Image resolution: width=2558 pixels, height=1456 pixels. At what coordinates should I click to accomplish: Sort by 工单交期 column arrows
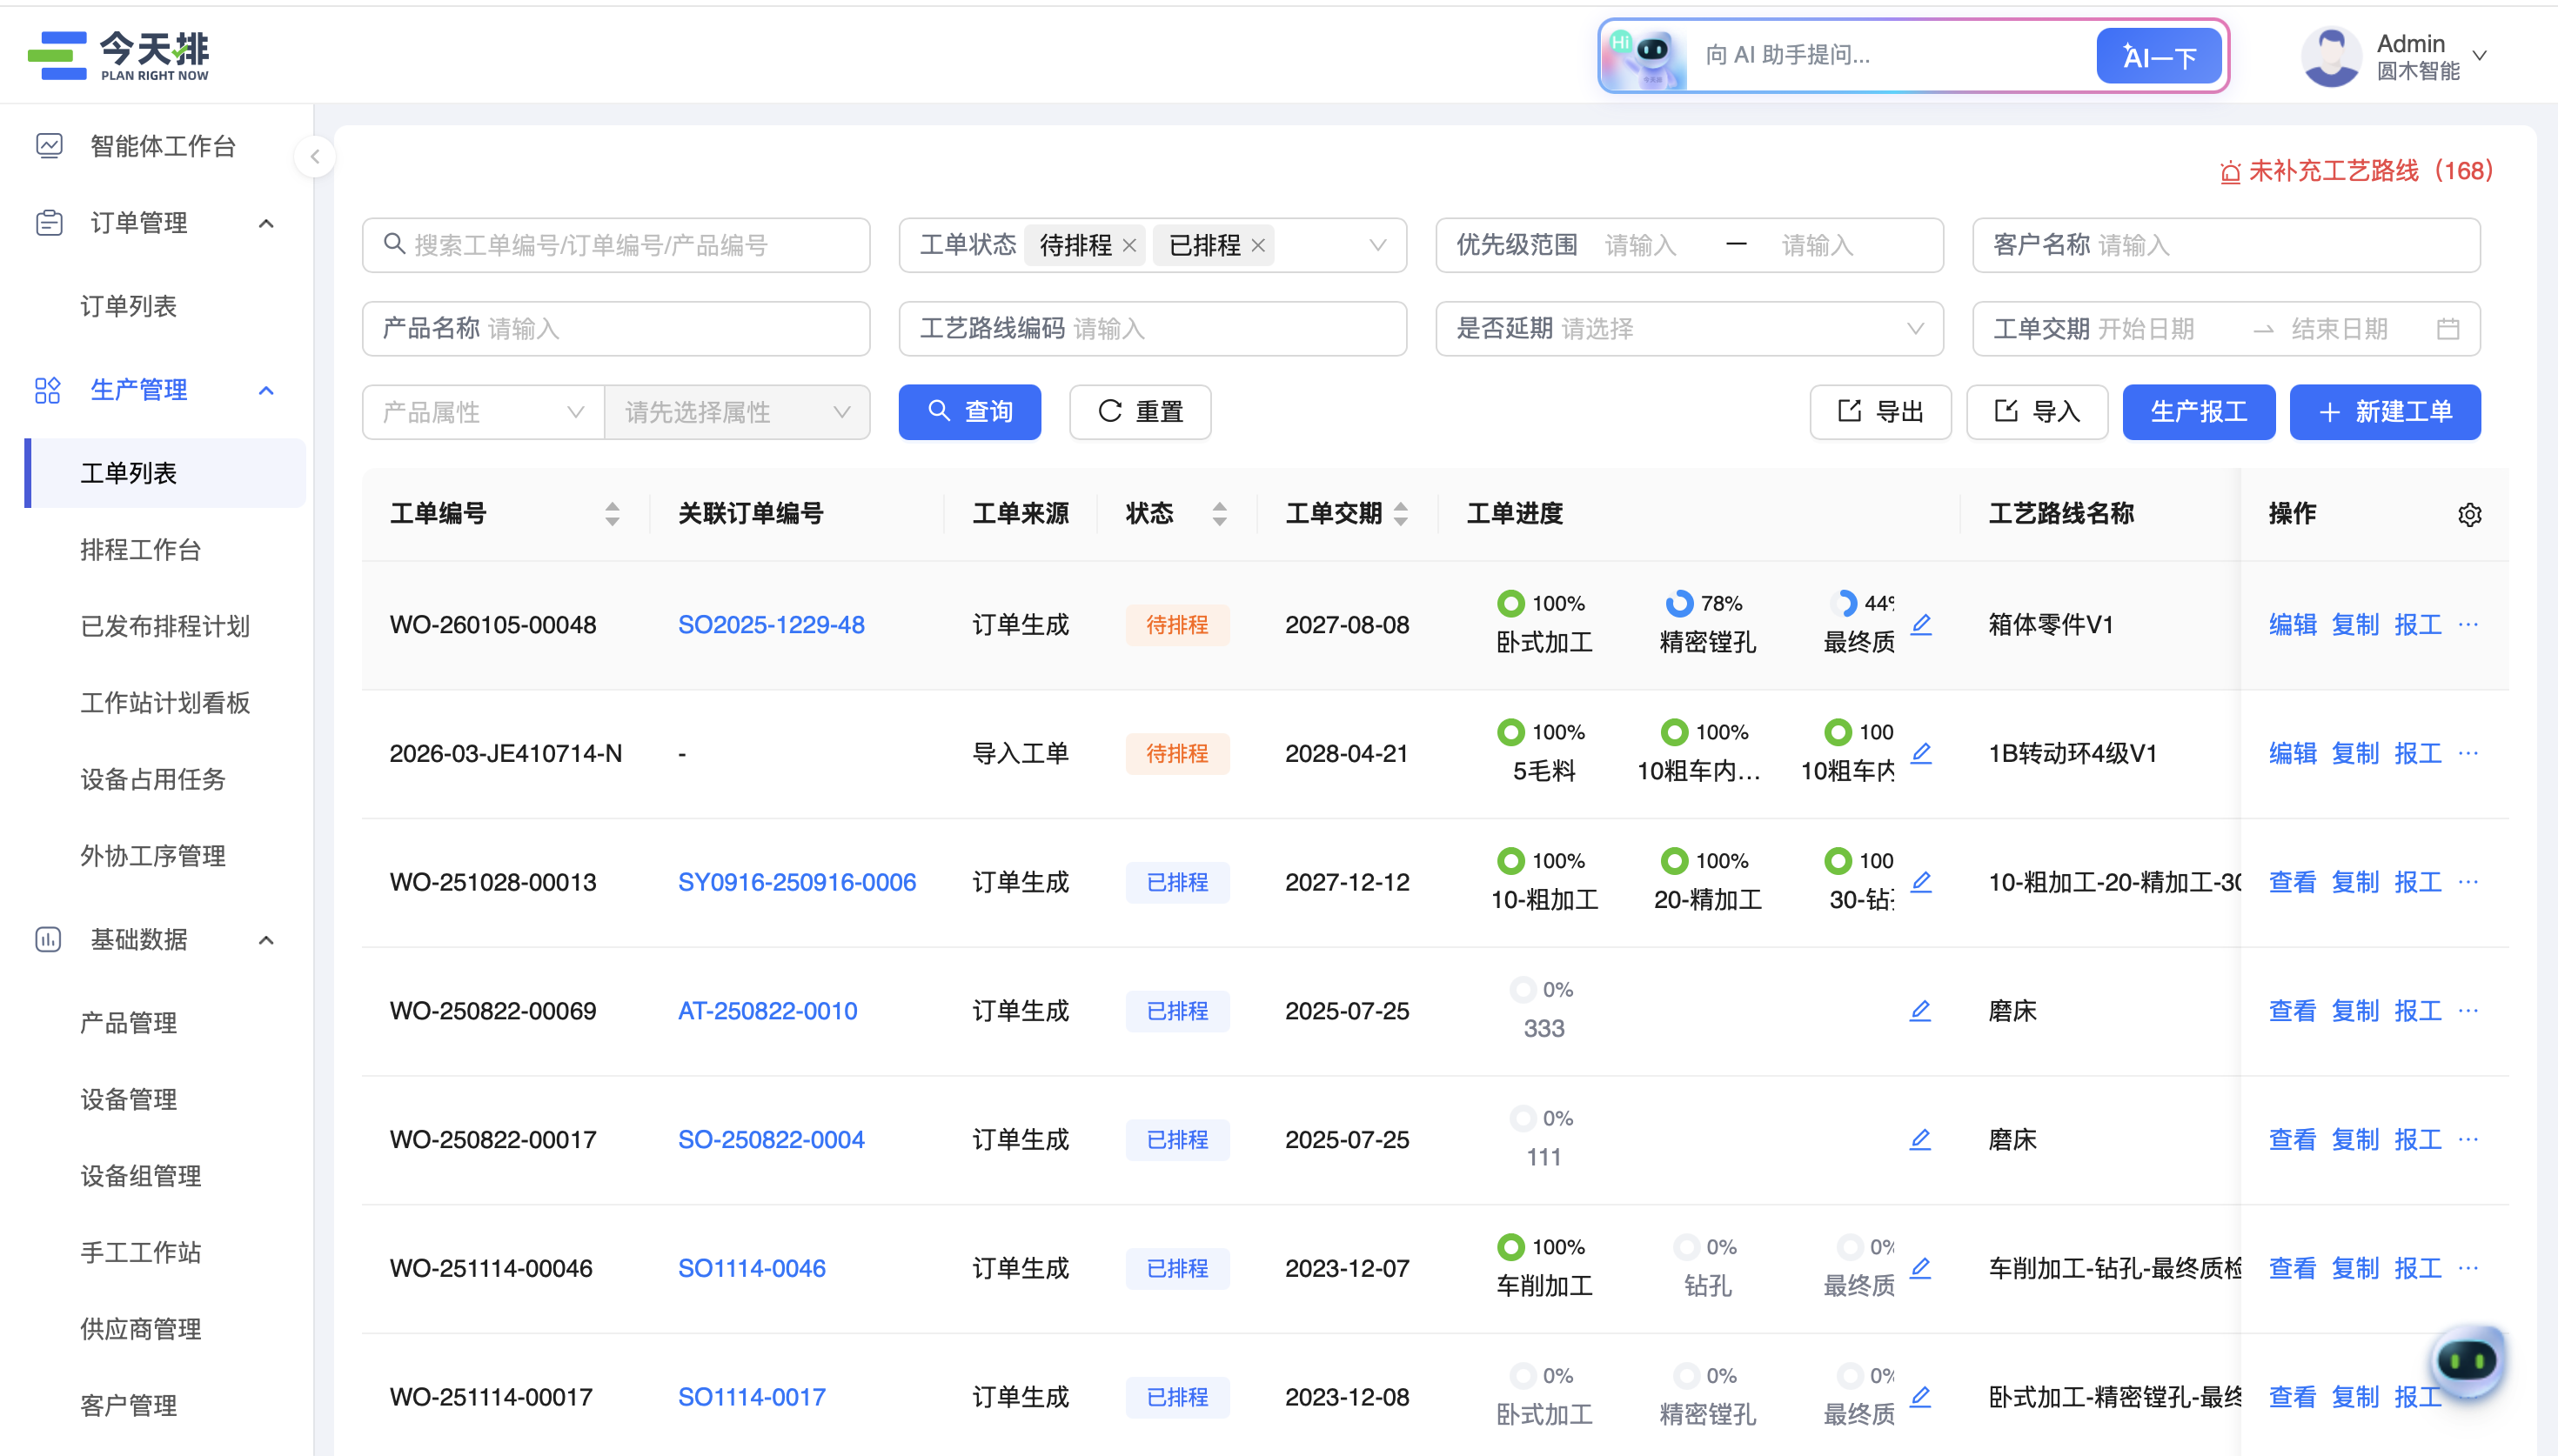(1400, 514)
